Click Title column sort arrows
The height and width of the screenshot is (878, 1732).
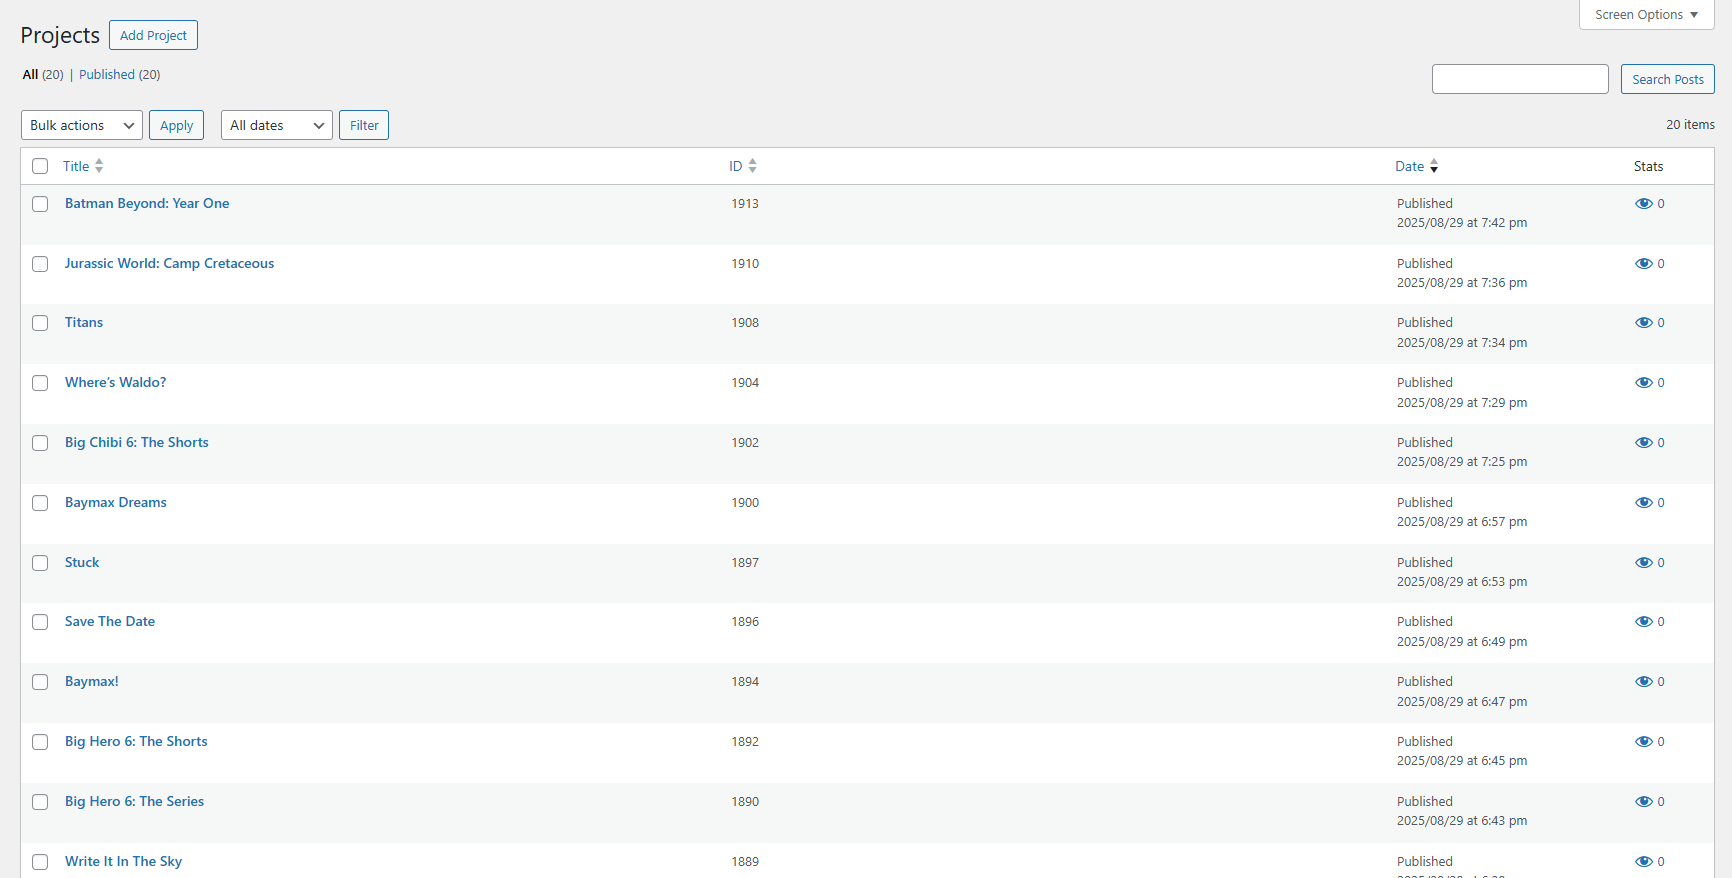coord(99,166)
